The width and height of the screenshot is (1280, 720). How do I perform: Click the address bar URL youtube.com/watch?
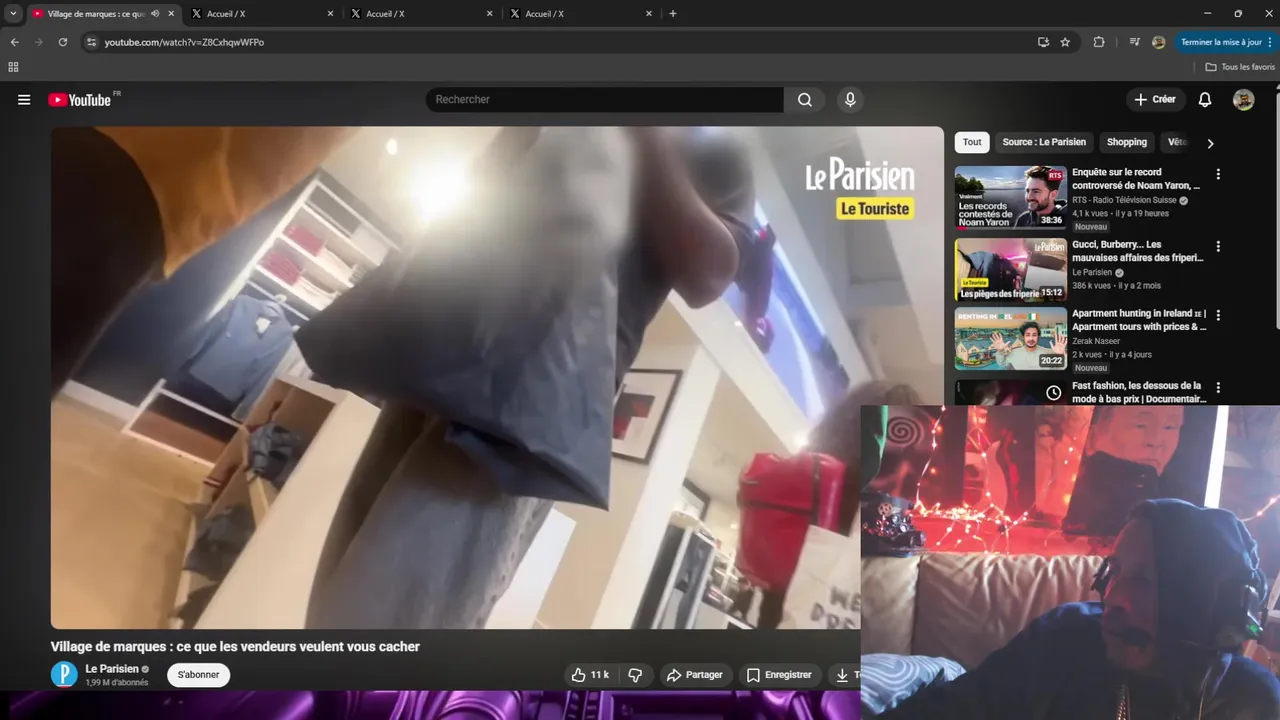(184, 42)
